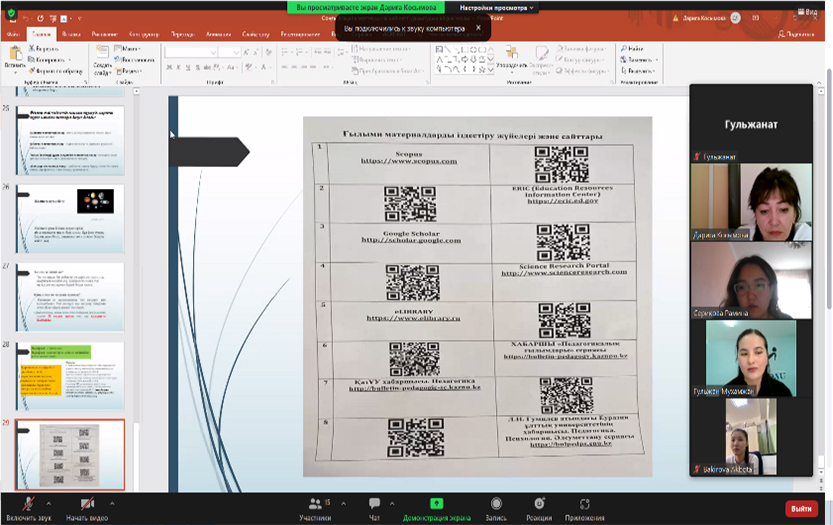Unmute microphone with Включить звук icon
Screen dimensions: 833x525
pyautogui.click(x=29, y=503)
